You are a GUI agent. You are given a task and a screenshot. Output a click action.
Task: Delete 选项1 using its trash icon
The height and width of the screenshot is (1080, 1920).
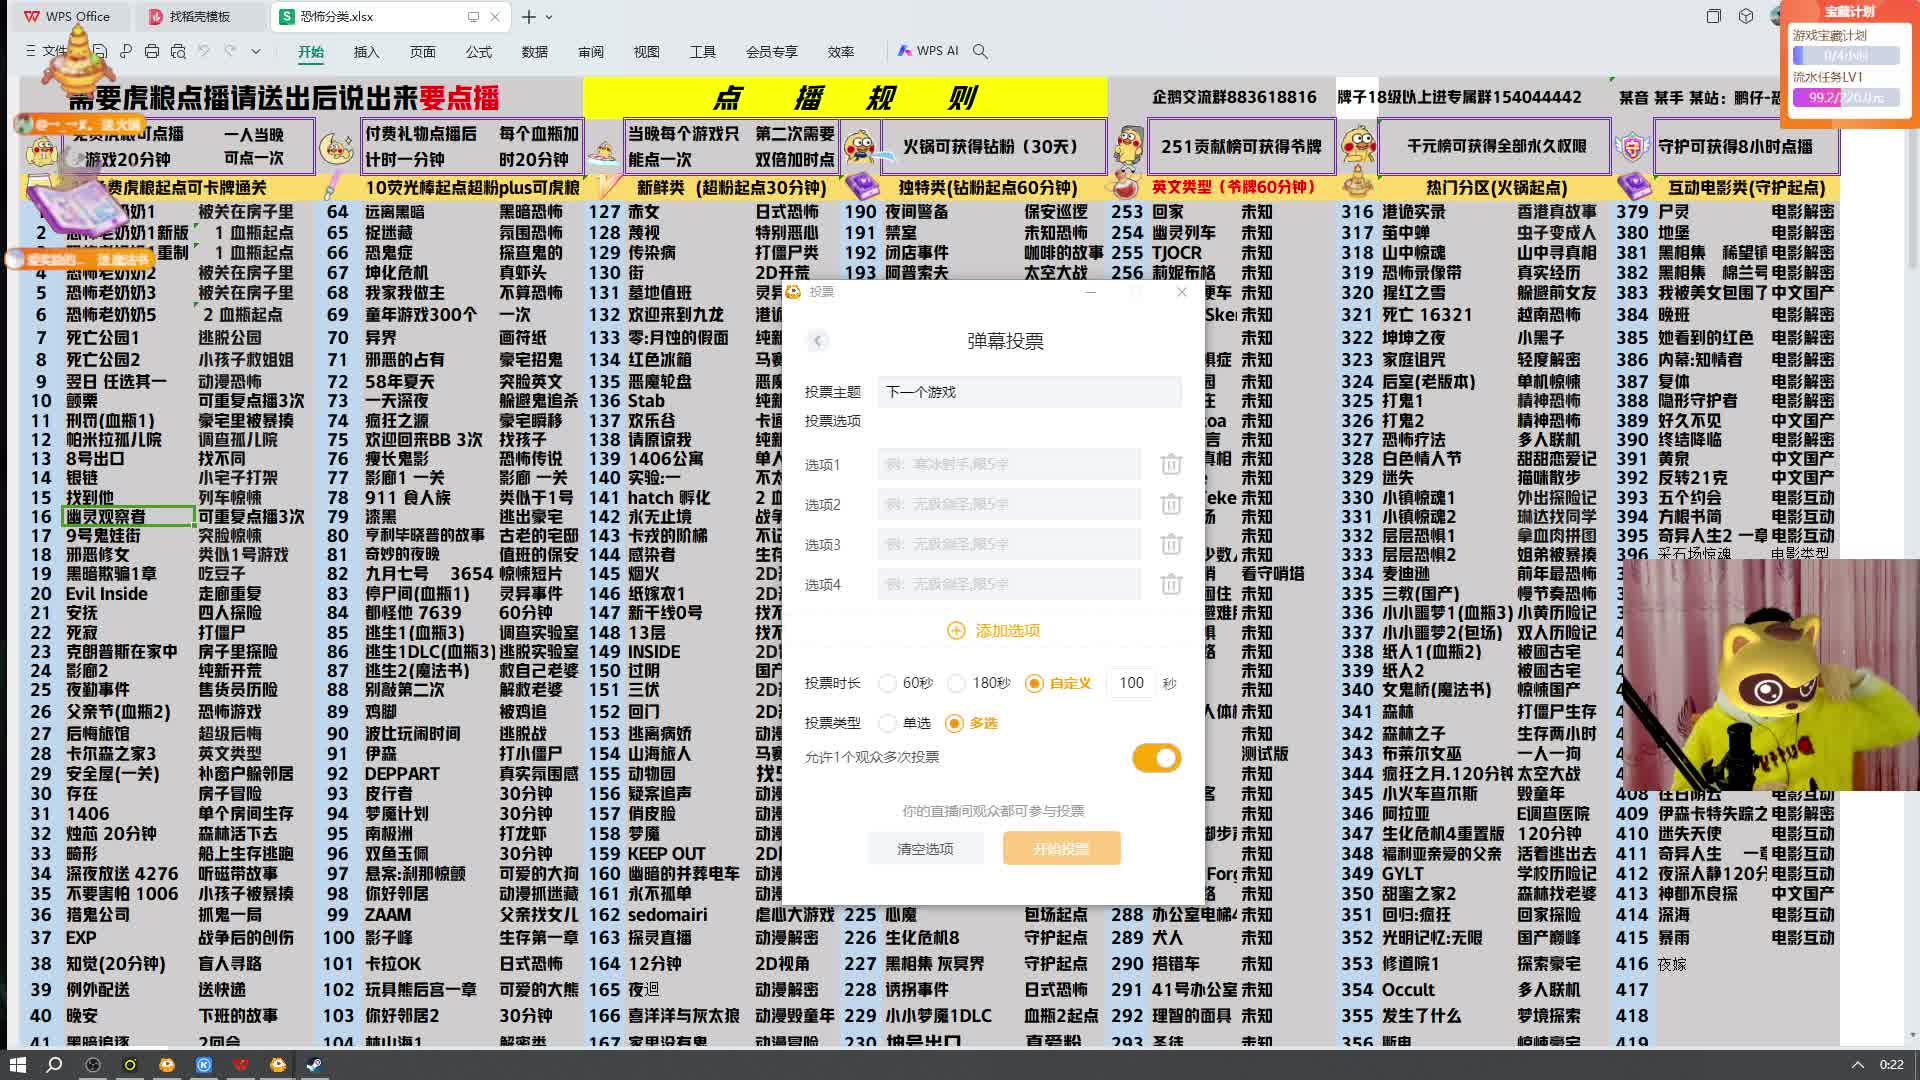[1170, 464]
